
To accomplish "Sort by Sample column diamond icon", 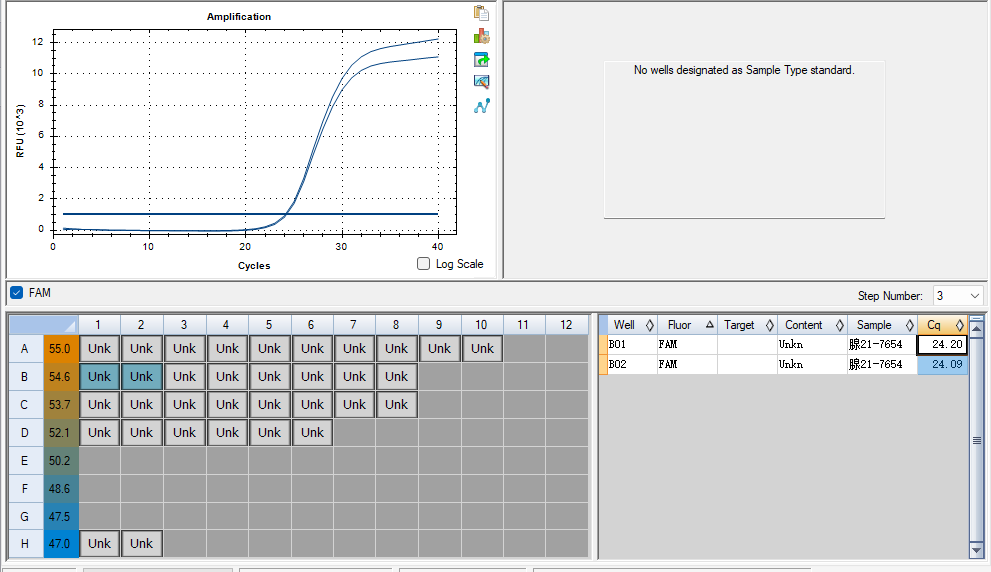I will point(909,325).
